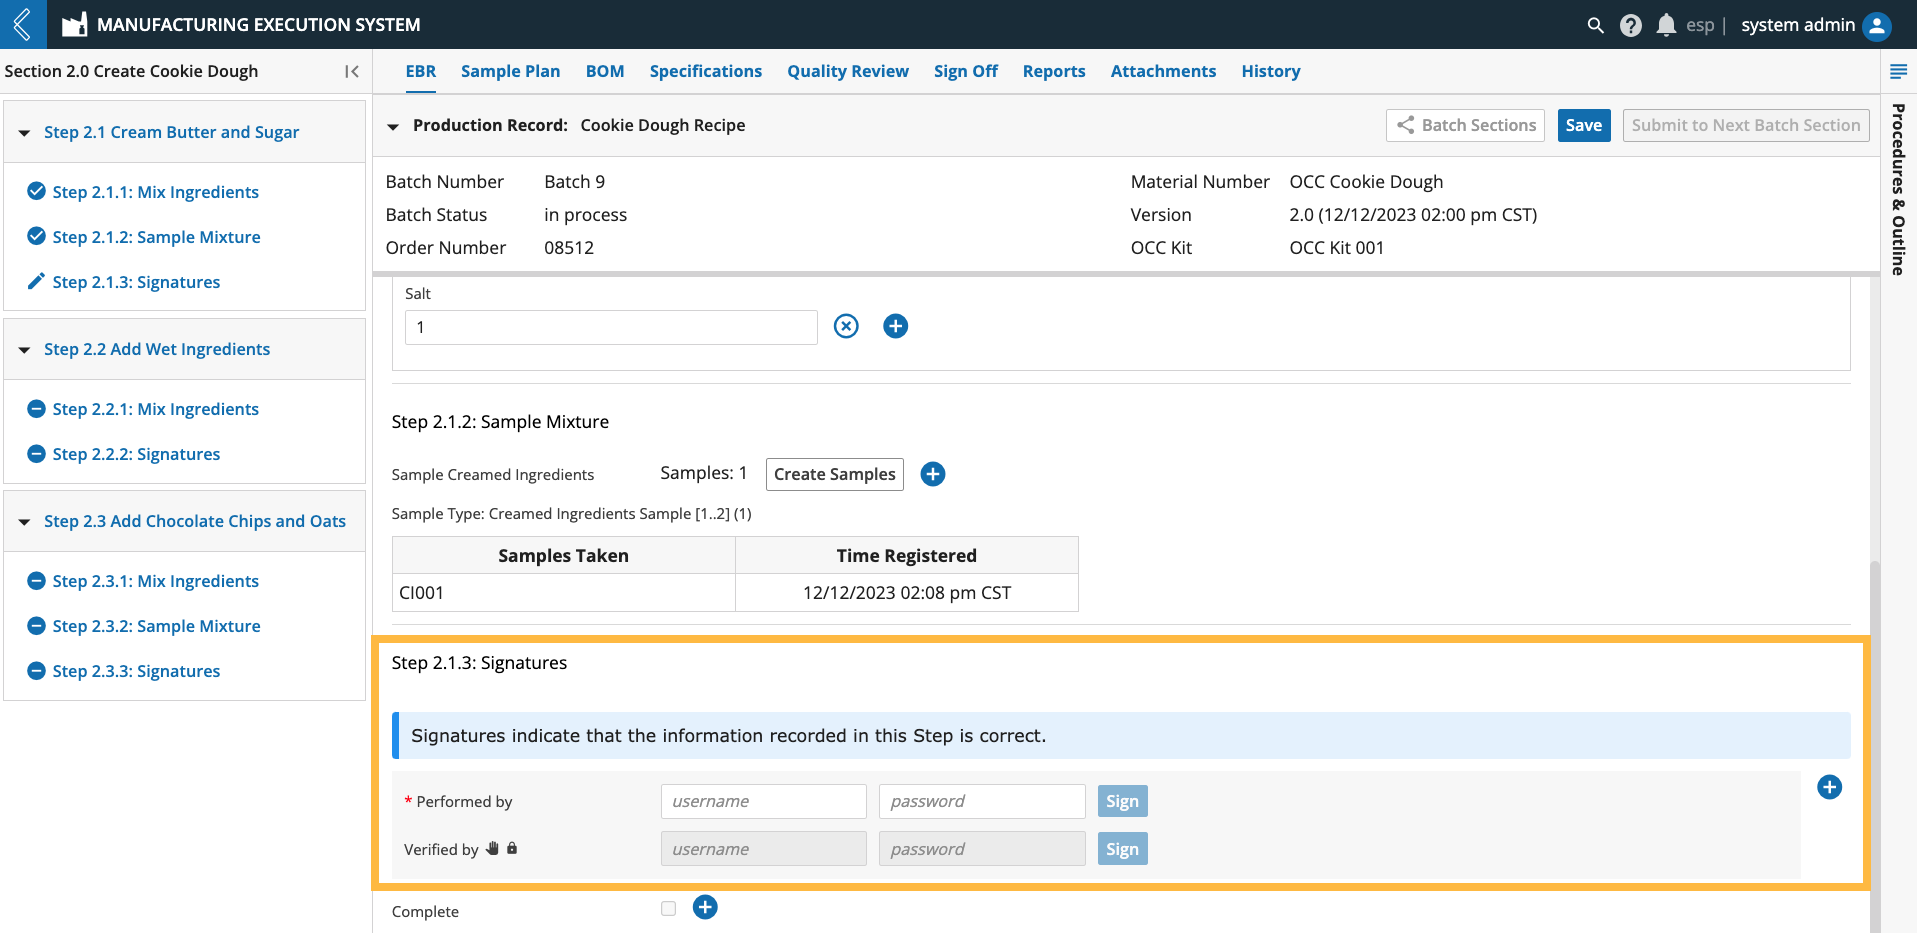Switch to the EBR tab
1917x933 pixels.
(x=421, y=71)
